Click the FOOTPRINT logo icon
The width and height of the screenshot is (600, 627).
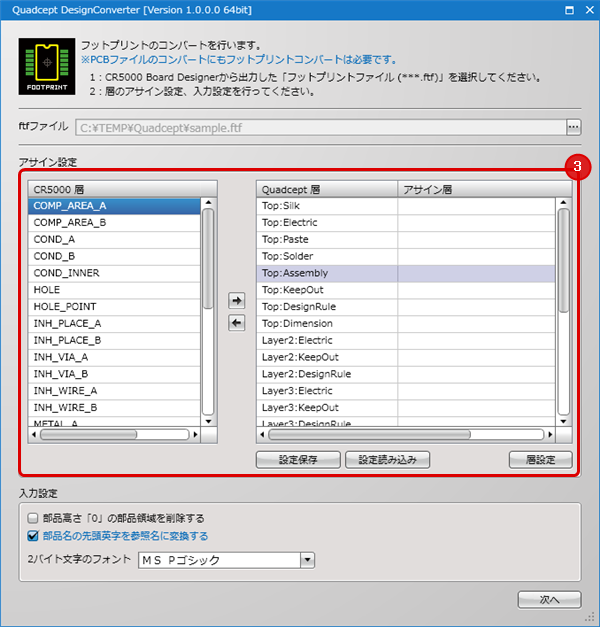(x=47, y=66)
